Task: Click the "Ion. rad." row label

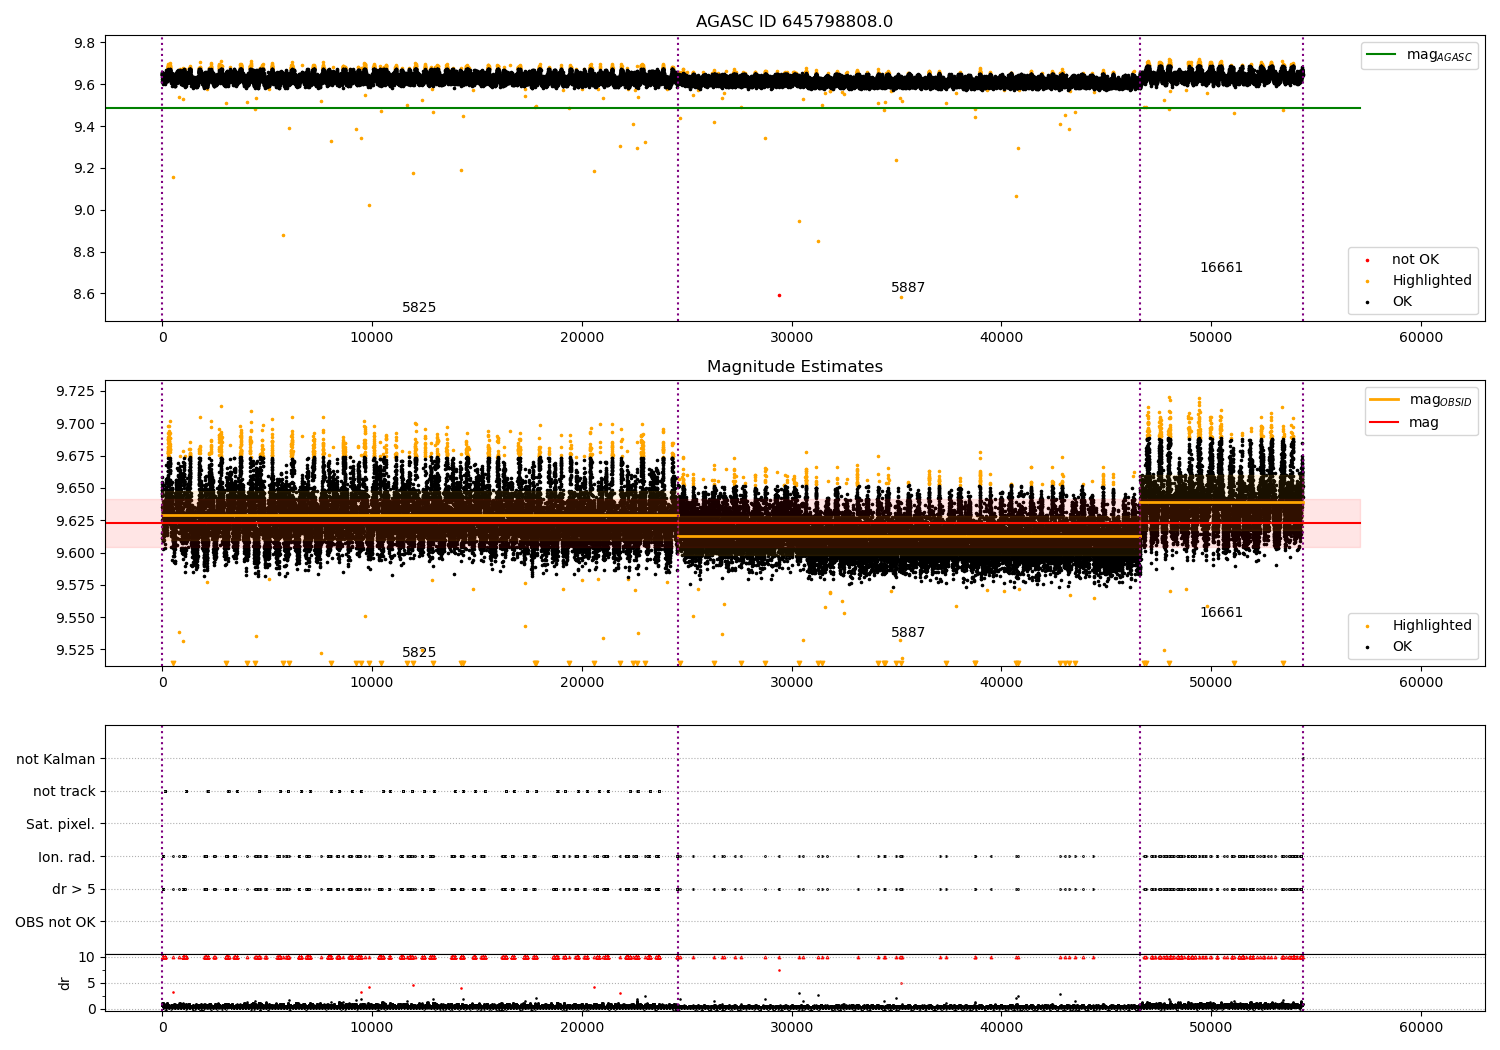Action: 67,858
